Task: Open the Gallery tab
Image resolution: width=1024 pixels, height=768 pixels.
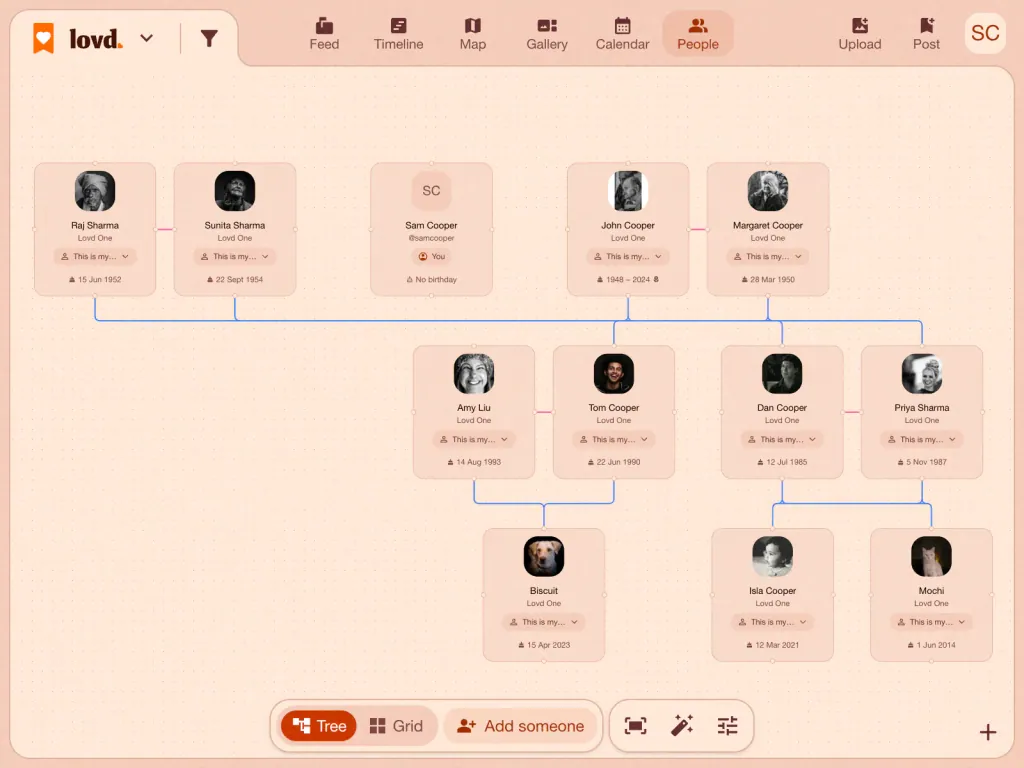Action: pos(547,35)
